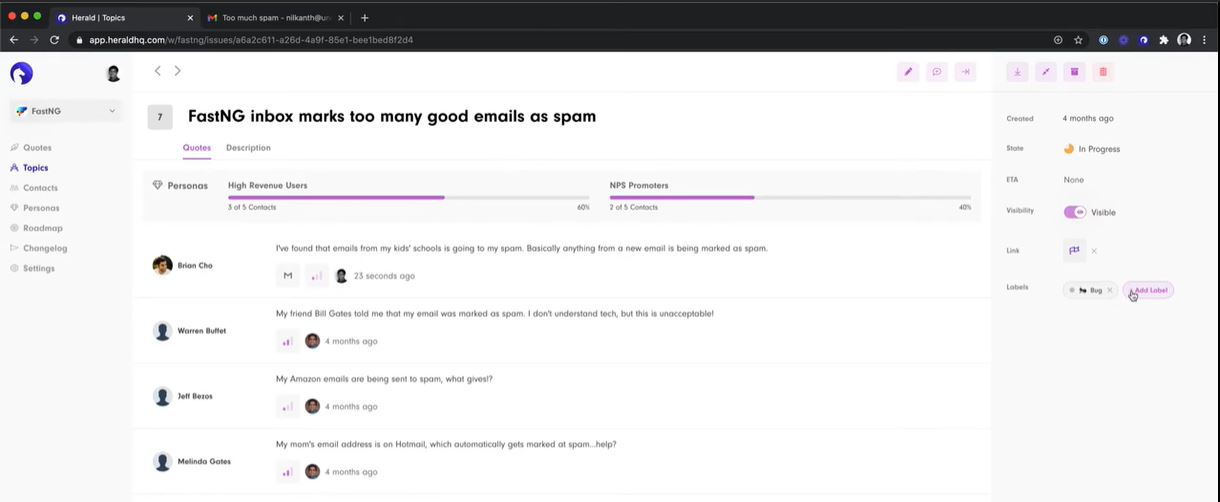
Task: Open the 1Password extension icon
Action: [x=1104, y=40]
